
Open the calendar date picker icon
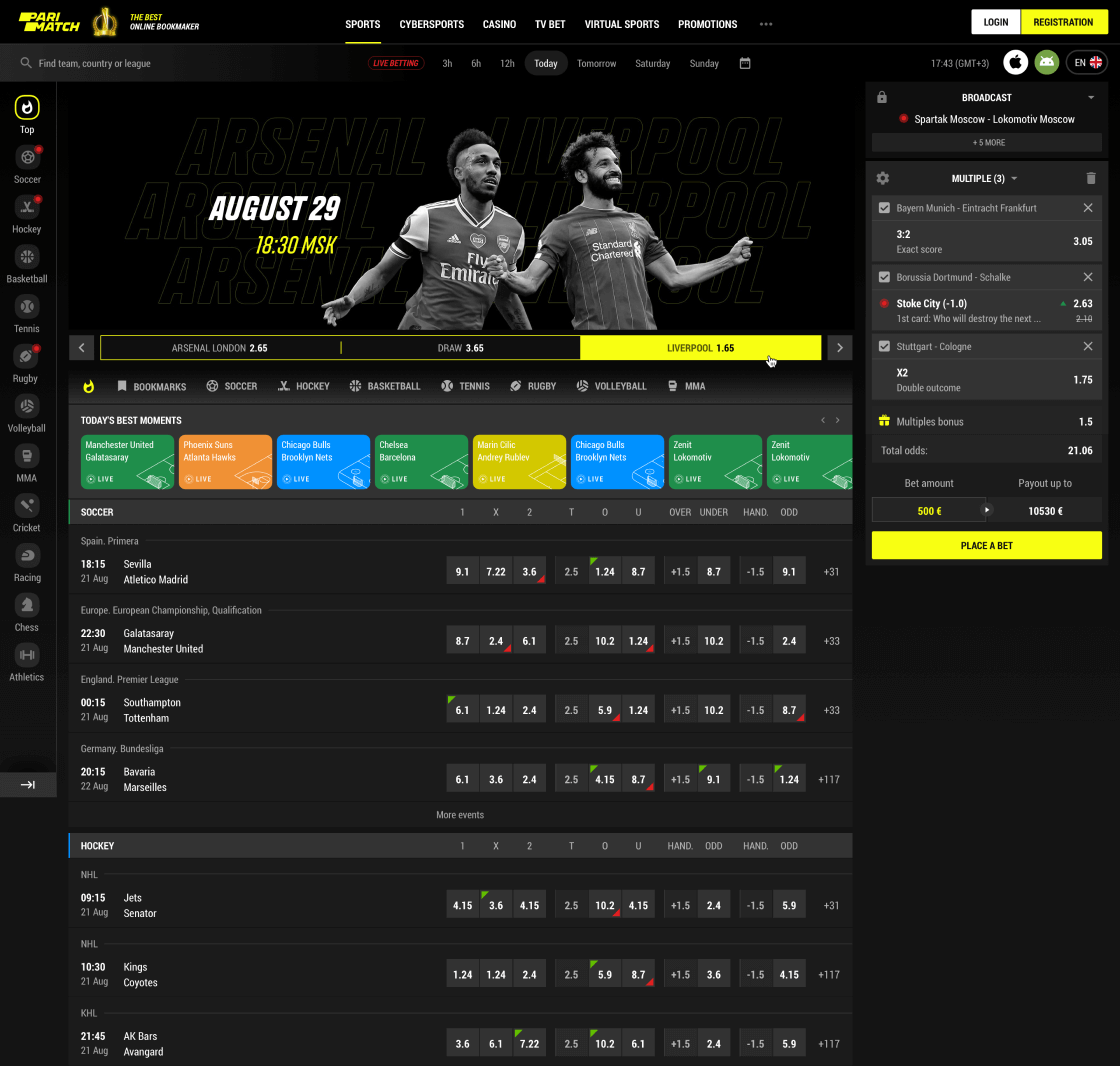[745, 63]
